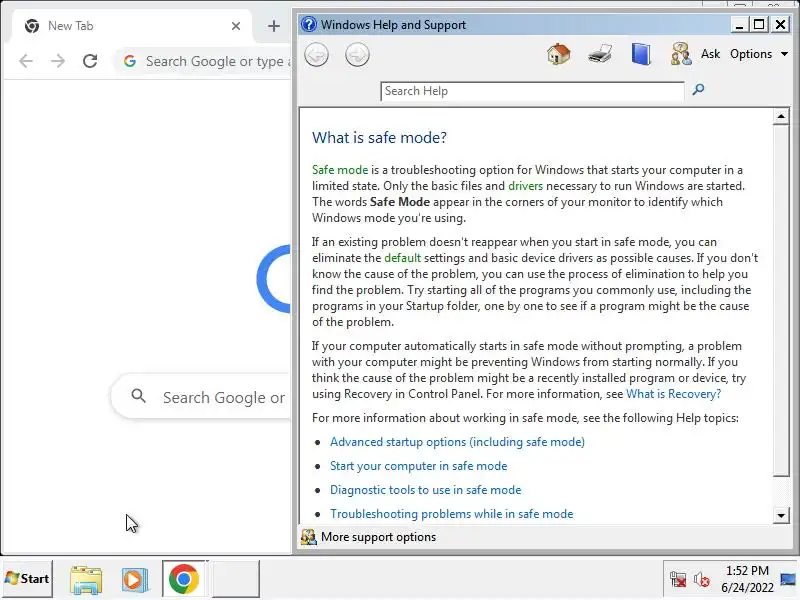Viewport: 800px width, 600px height.
Task: Click the Search Help input field
Action: click(532, 91)
